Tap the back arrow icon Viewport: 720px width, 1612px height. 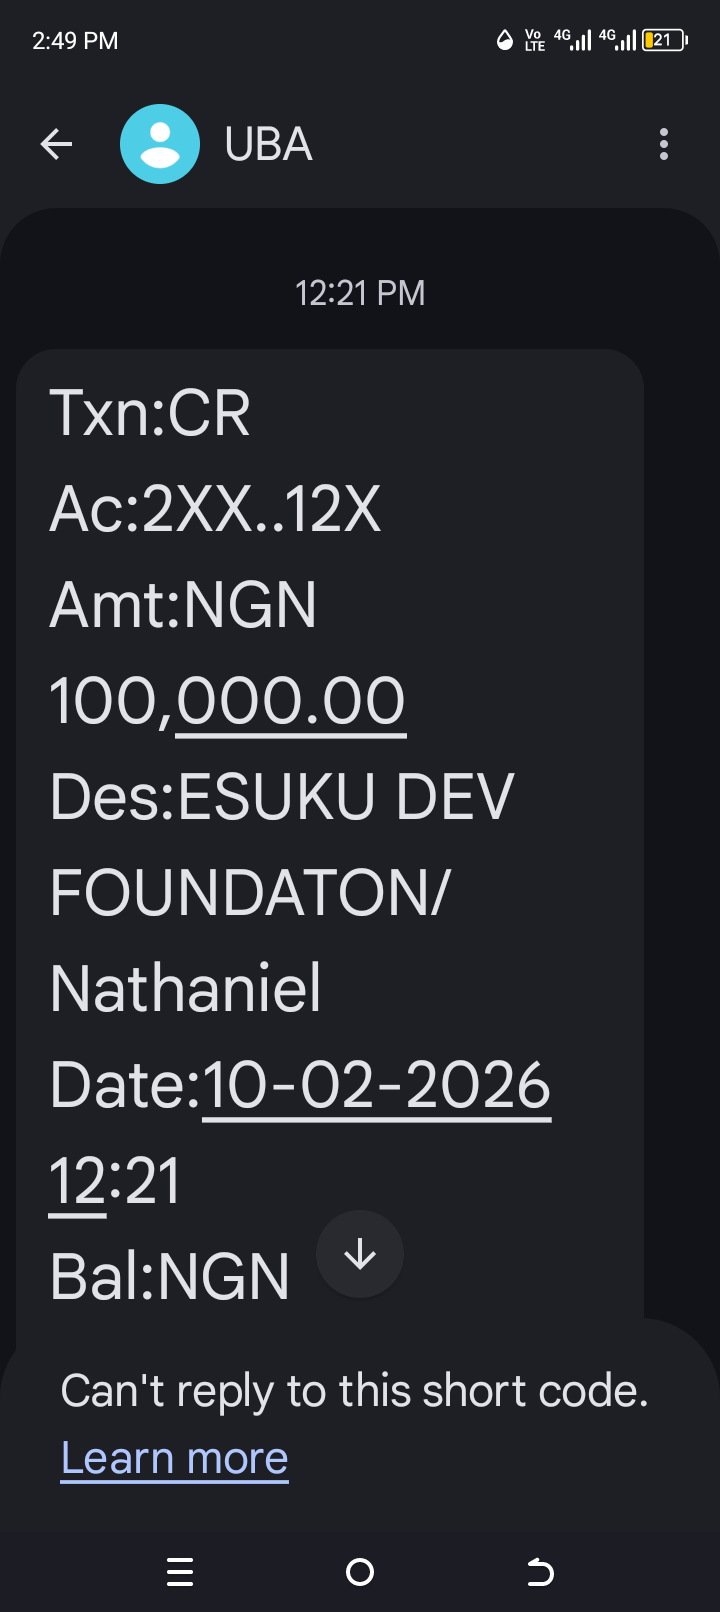[57, 145]
